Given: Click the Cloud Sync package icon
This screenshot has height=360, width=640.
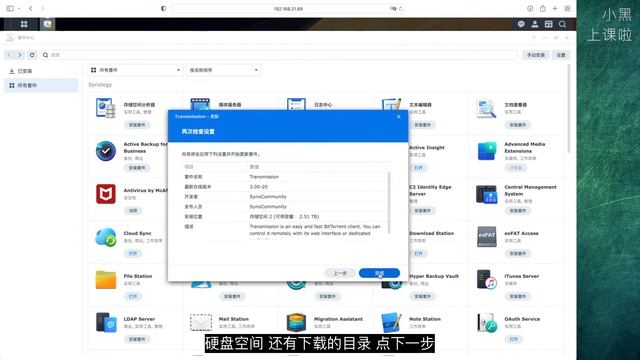Looking at the screenshot, I should [x=106, y=237].
